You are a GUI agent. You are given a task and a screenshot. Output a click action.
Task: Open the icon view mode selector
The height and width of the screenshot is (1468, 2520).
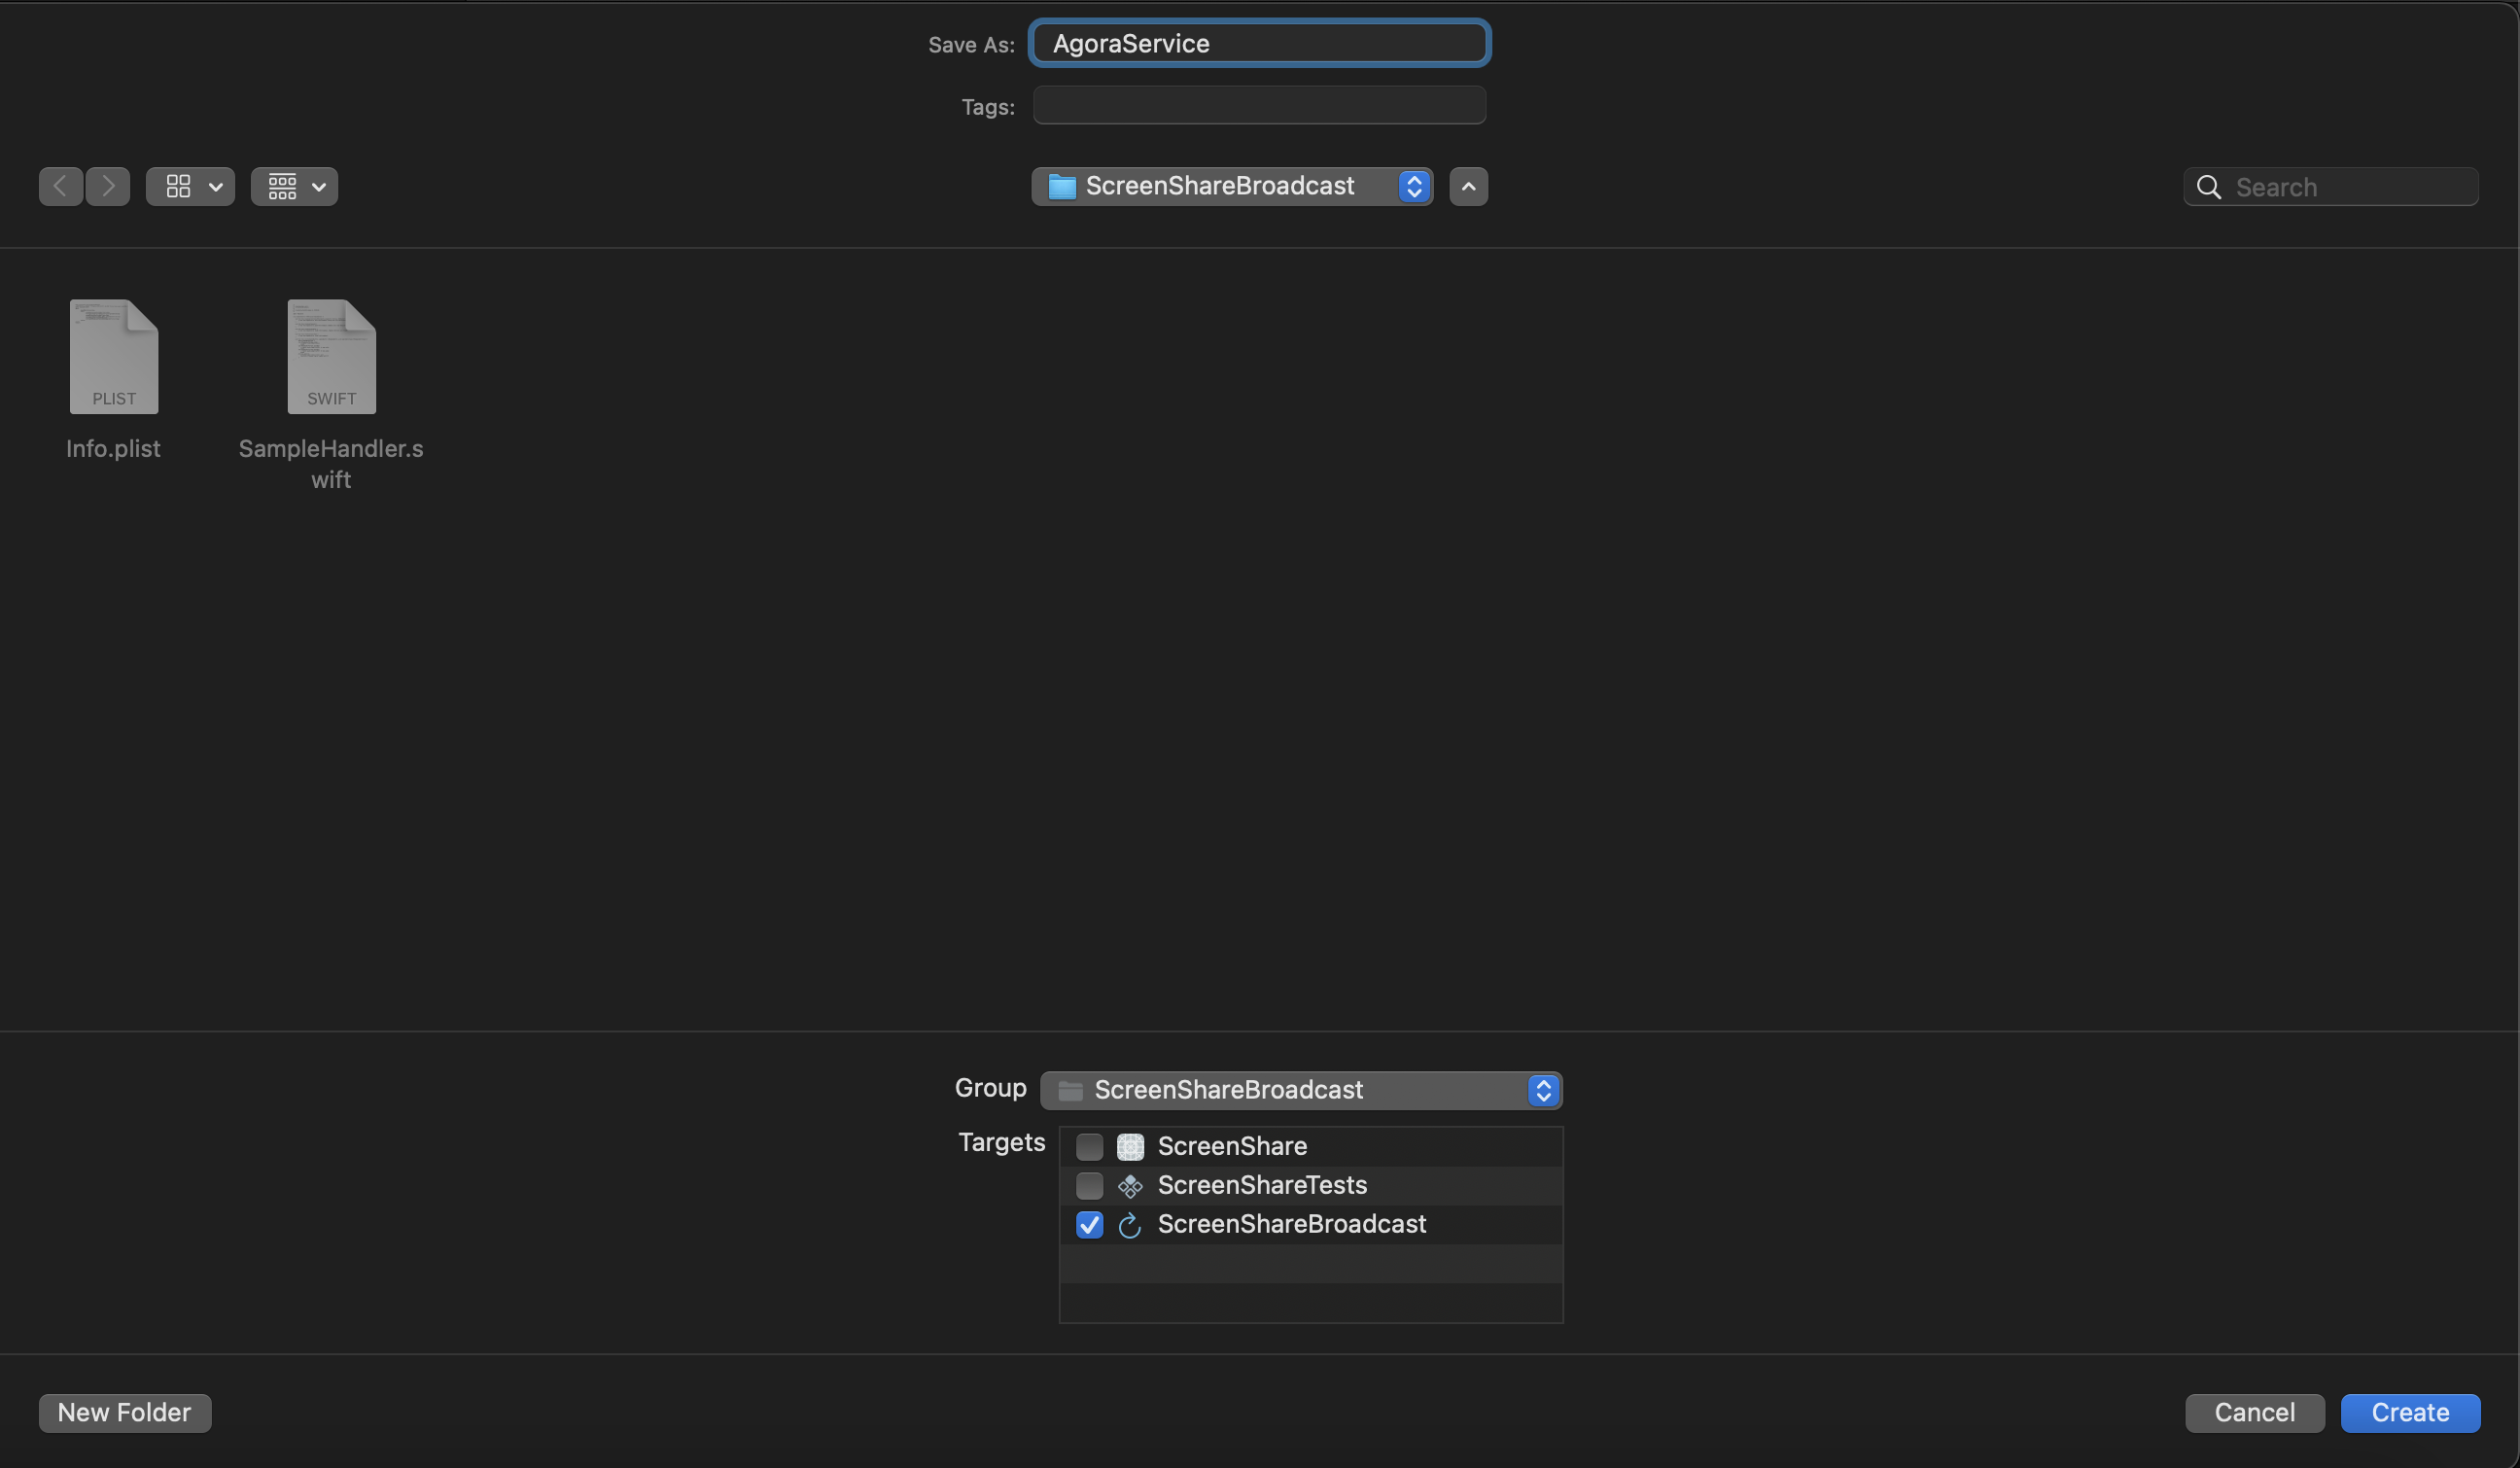coord(190,186)
